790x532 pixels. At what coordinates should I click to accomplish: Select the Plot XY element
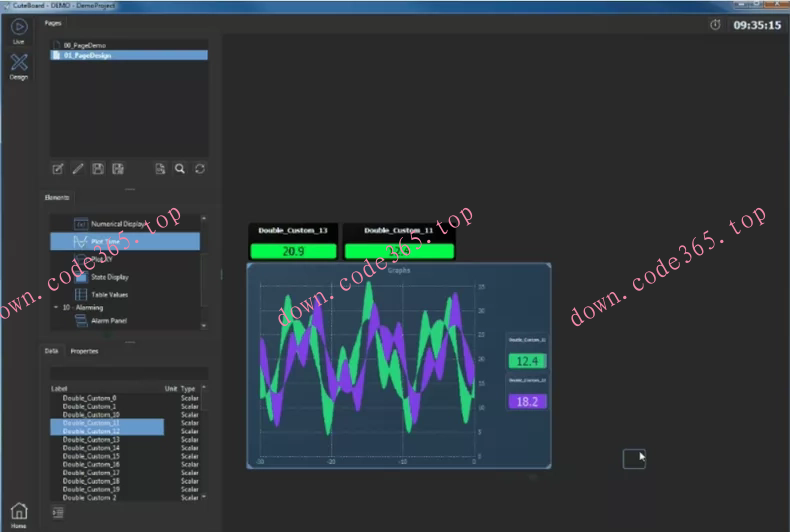tap(125, 259)
